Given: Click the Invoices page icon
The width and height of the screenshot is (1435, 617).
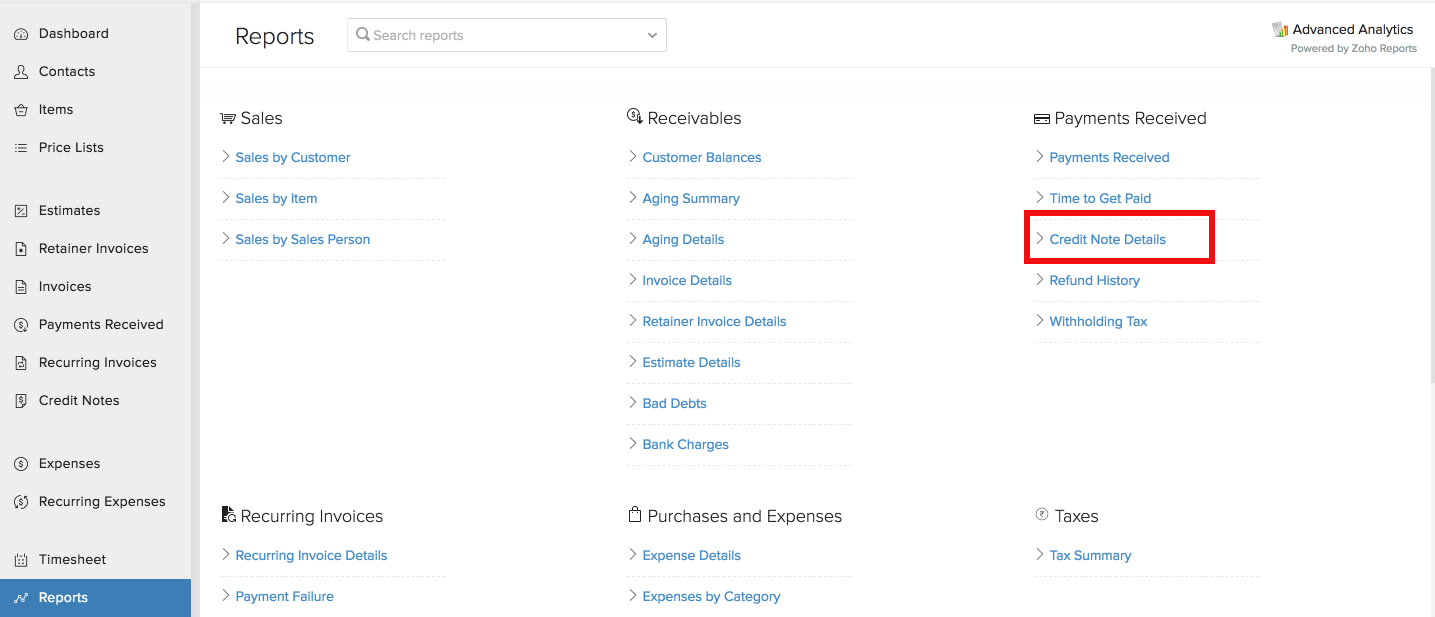Looking at the screenshot, I should pyautogui.click(x=21, y=287).
